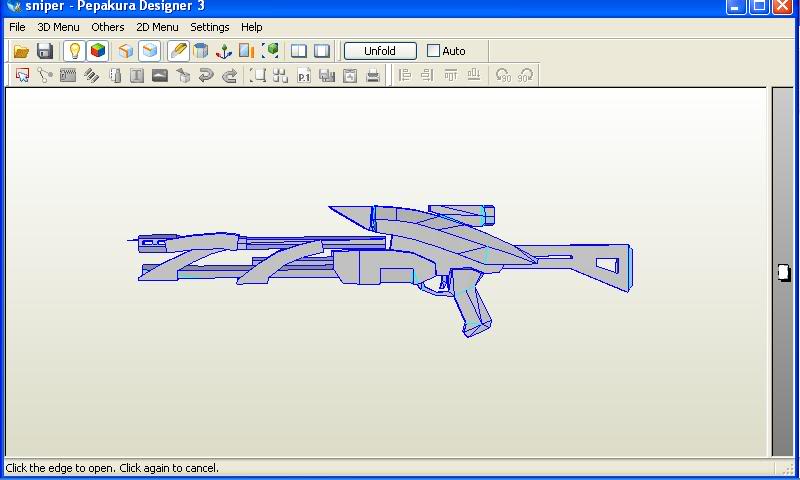Click the four-squares arrange parts icon
The width and height of the screenshot is (800, 480).
pyautogui.click(x=281, y=75)
